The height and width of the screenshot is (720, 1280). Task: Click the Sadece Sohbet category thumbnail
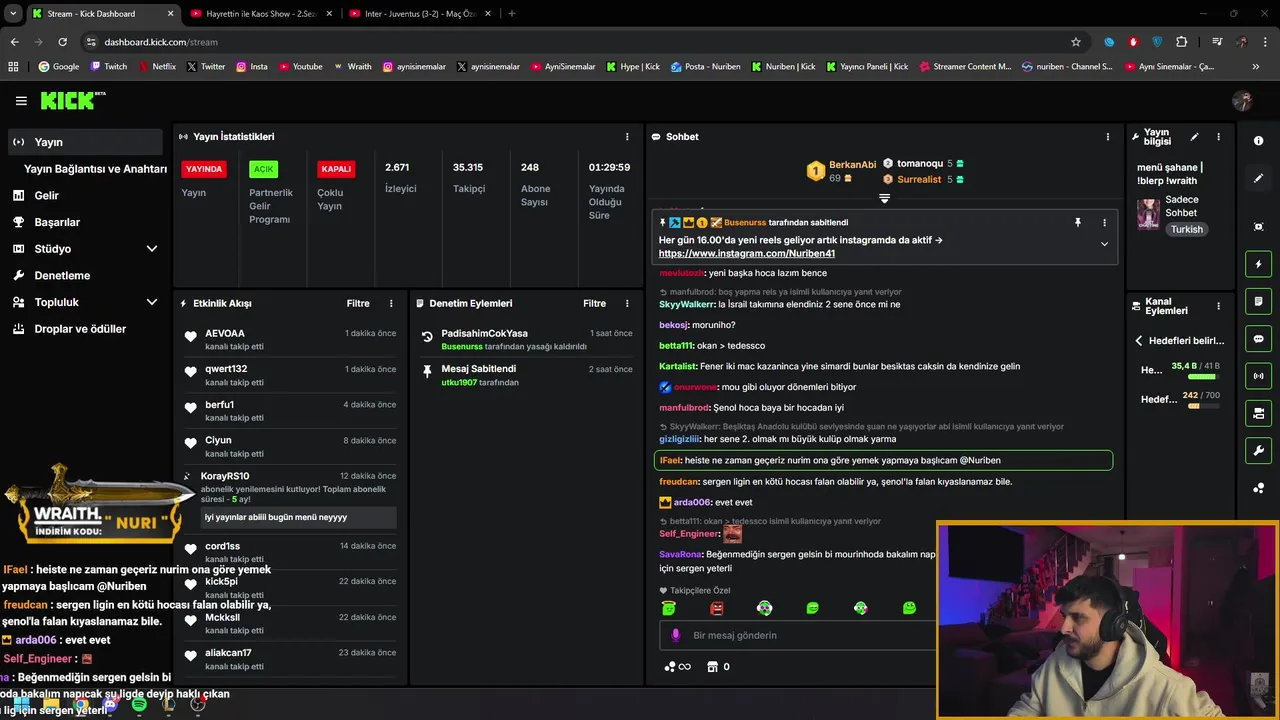(1148, 214)
